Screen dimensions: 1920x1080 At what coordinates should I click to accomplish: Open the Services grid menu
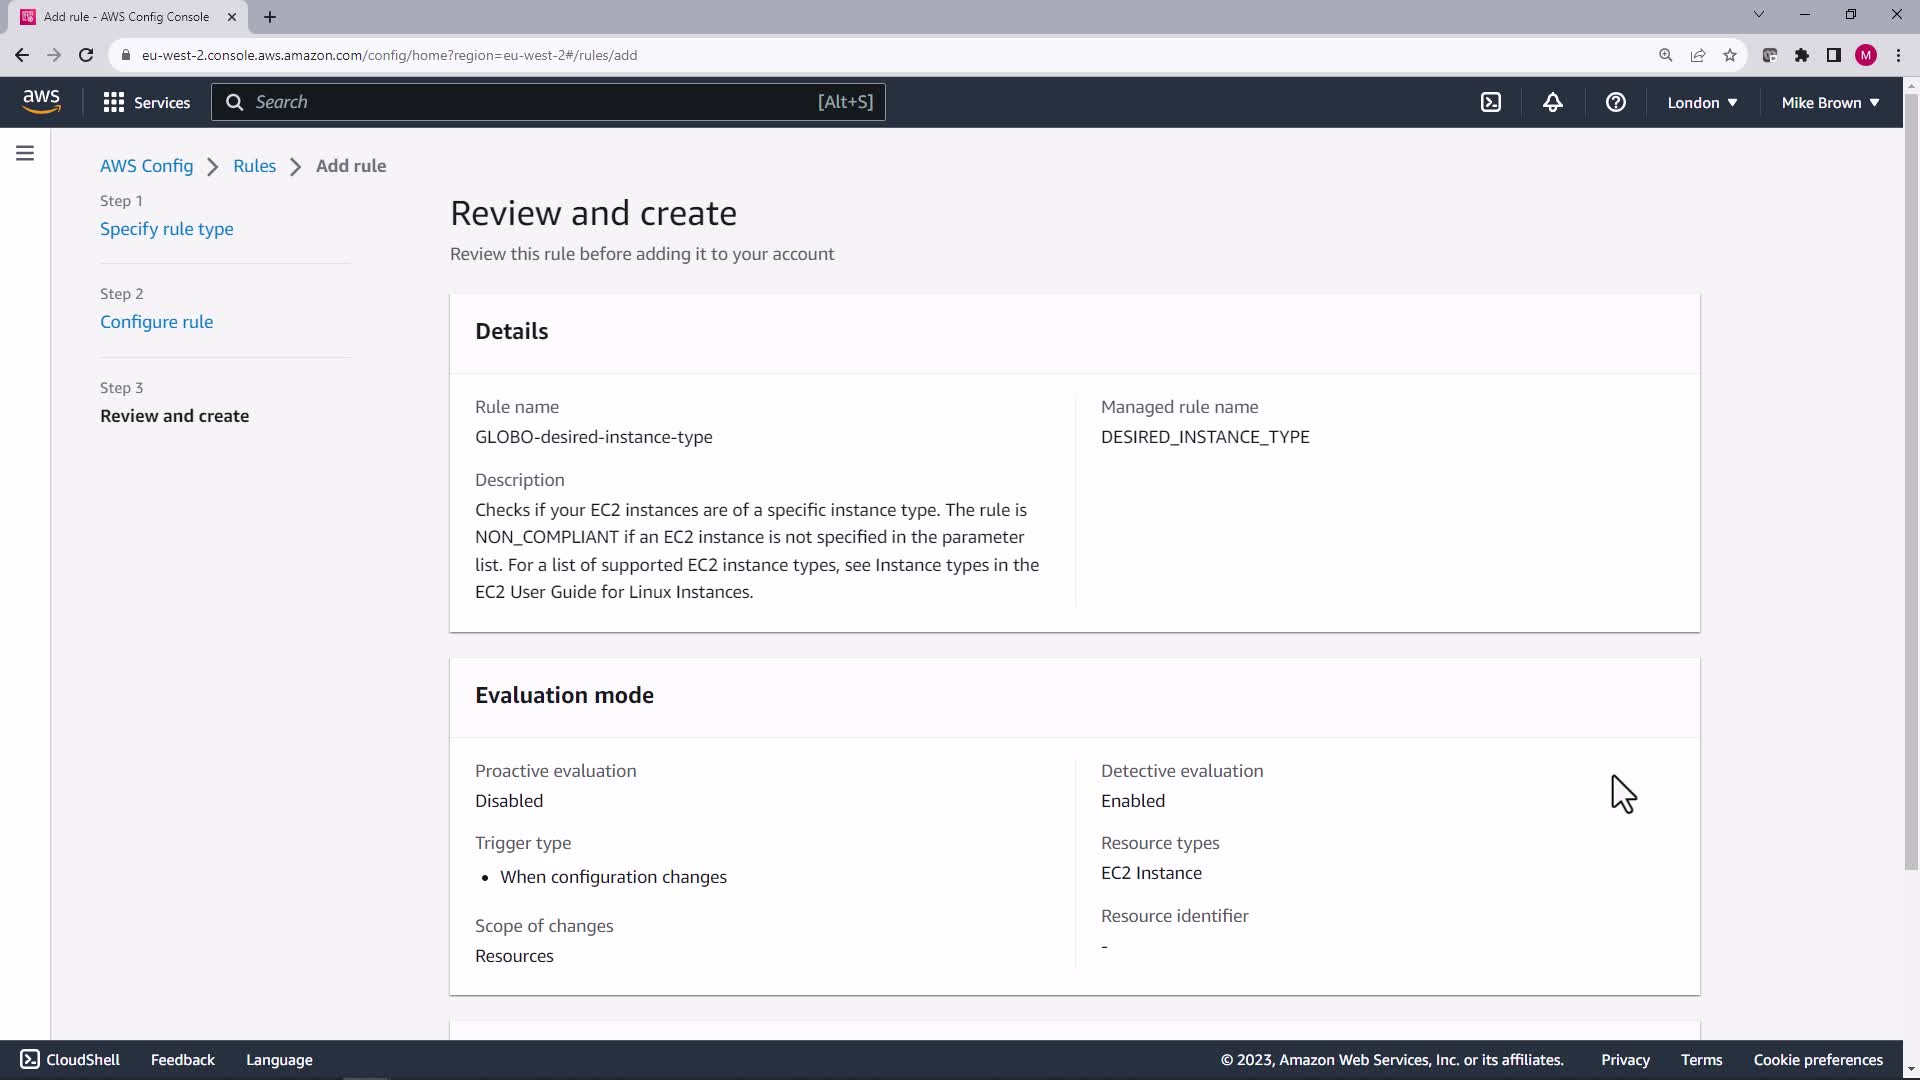coord(146,102)
